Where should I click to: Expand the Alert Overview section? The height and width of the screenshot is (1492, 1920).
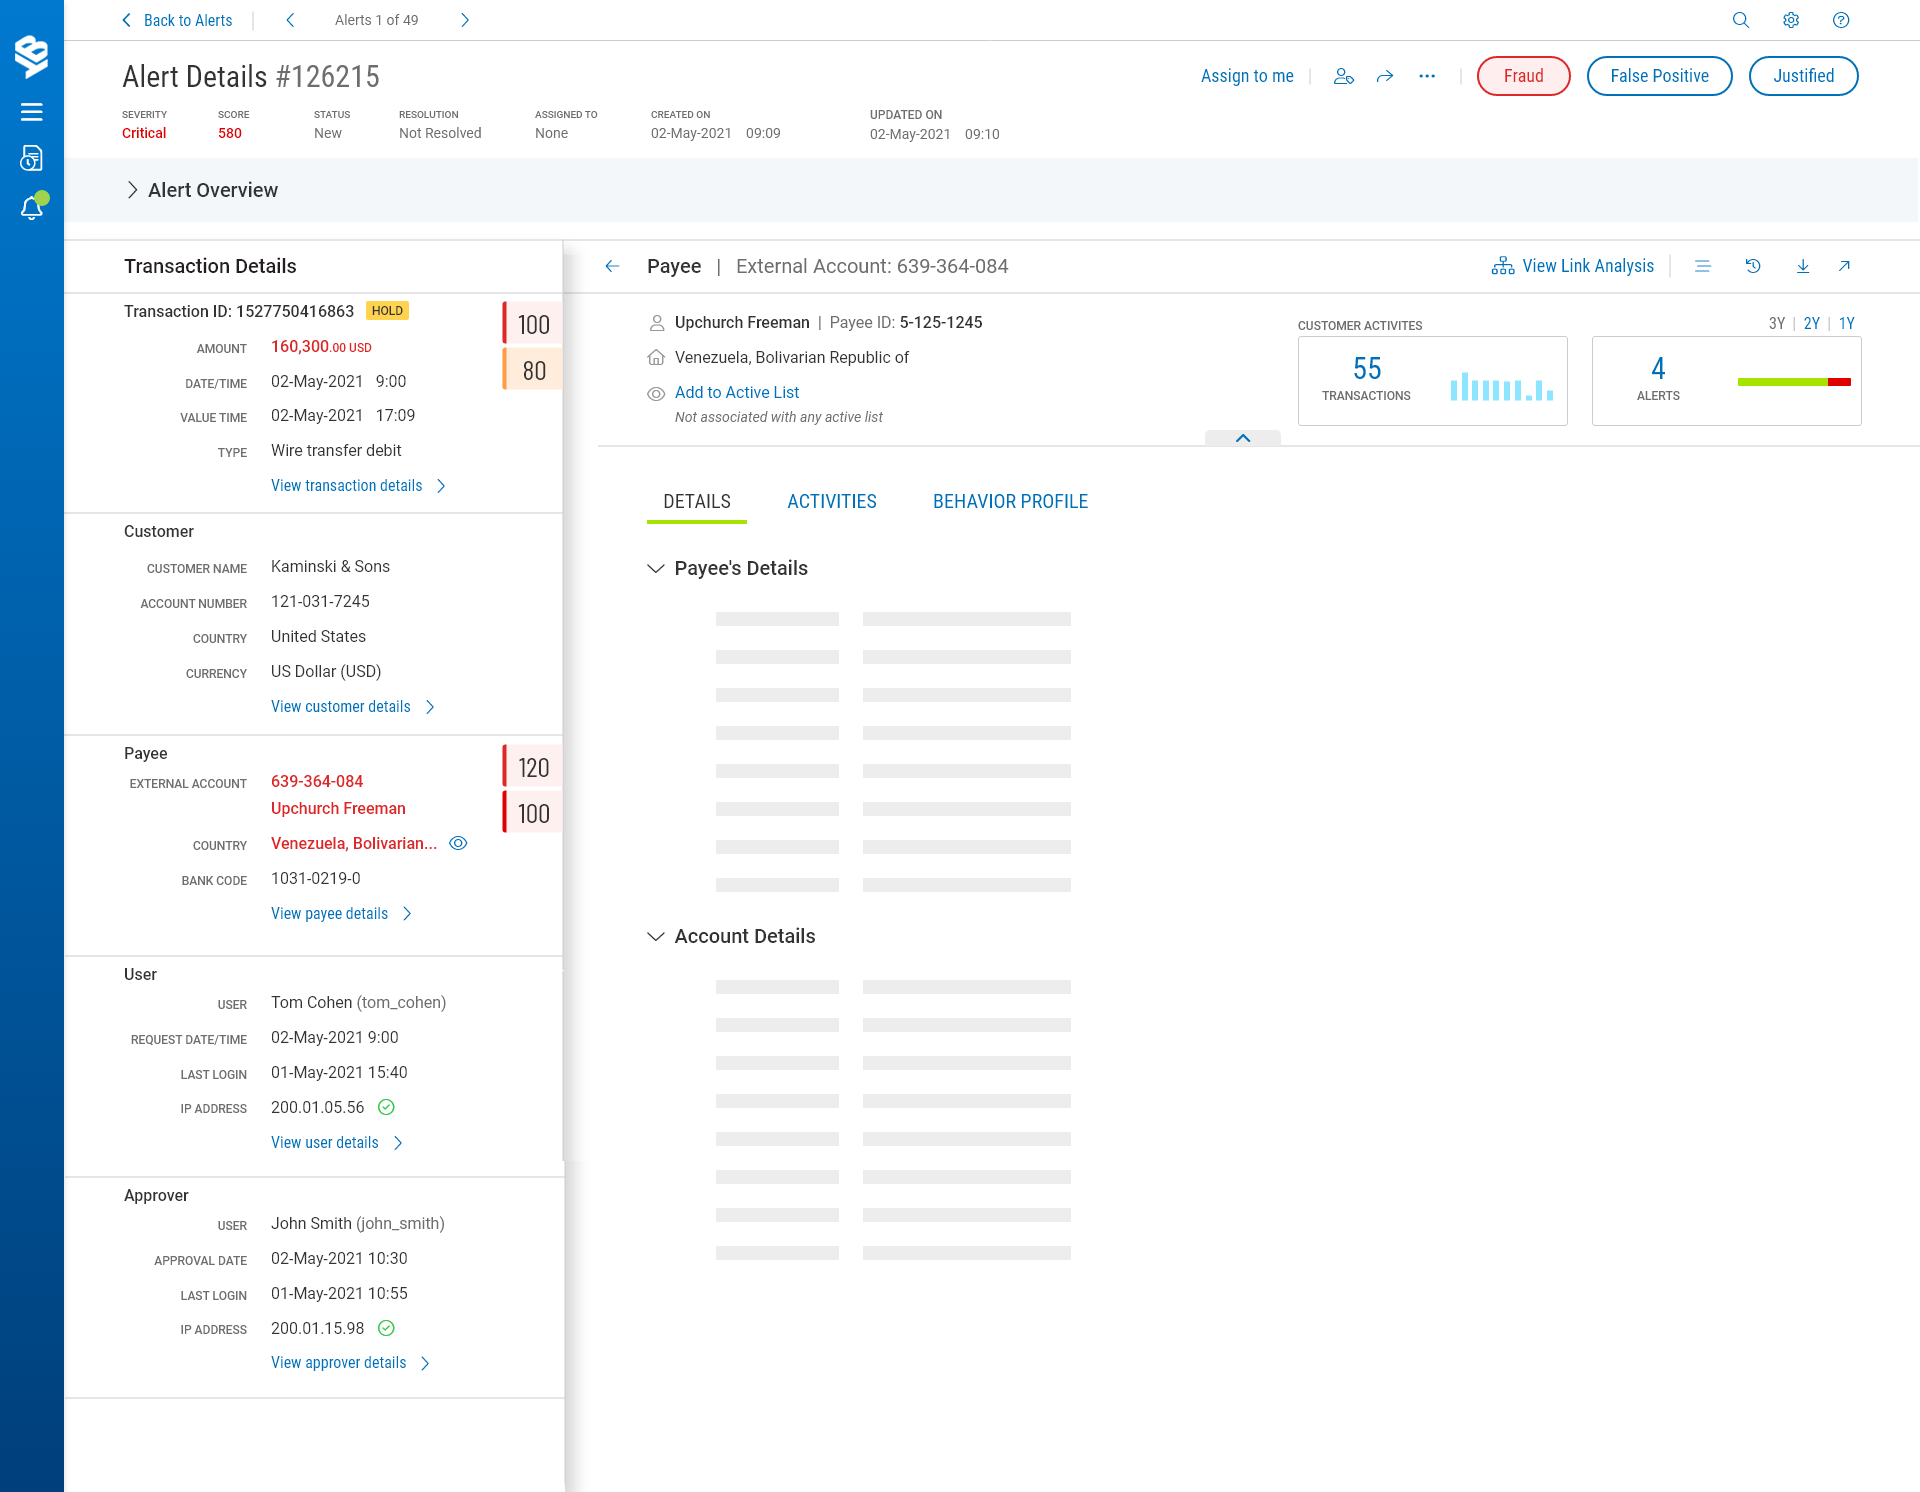pyautogui.click(x=132, y=190)
